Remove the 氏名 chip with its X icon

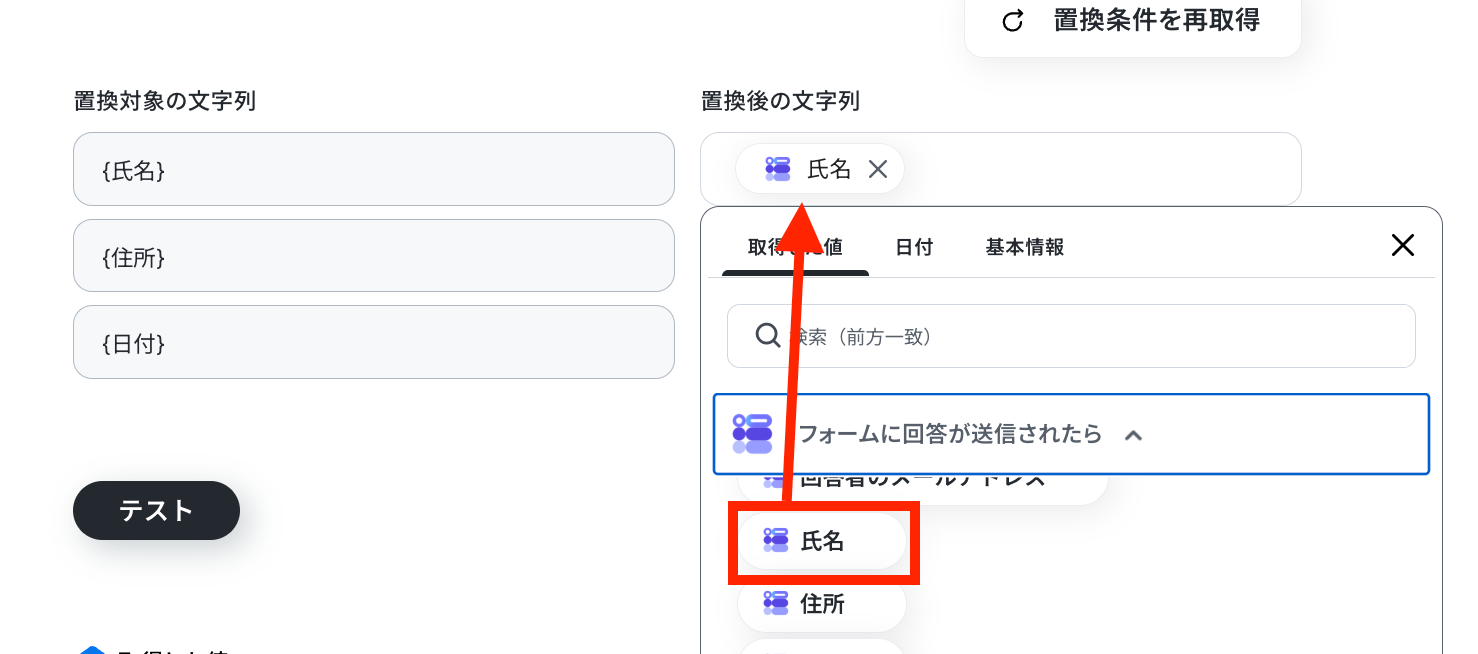click(x=878, y=169)
